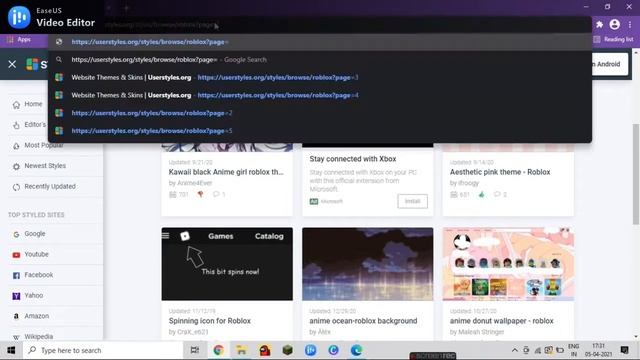Open Kawaii black Anime girl roblox theme
640x360 pixels.
226,172
